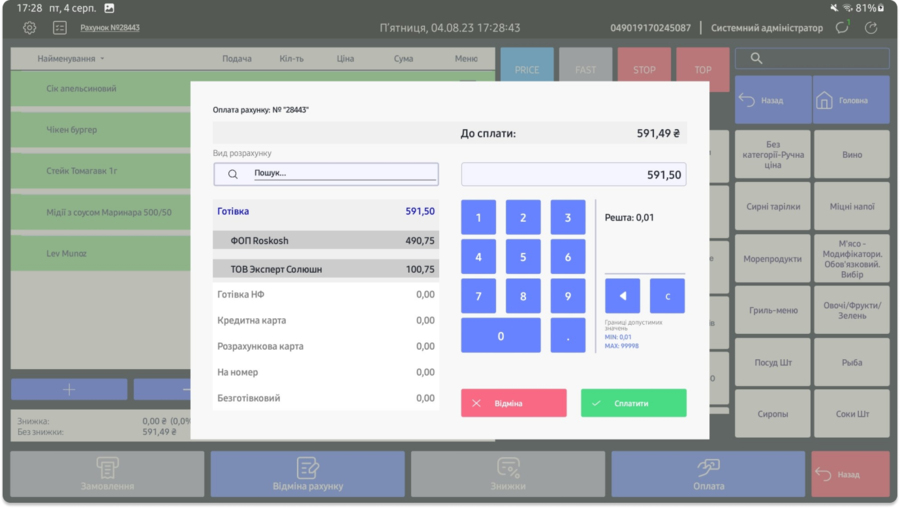
Task: Clear amount with the C key
Action: point(667,296)
